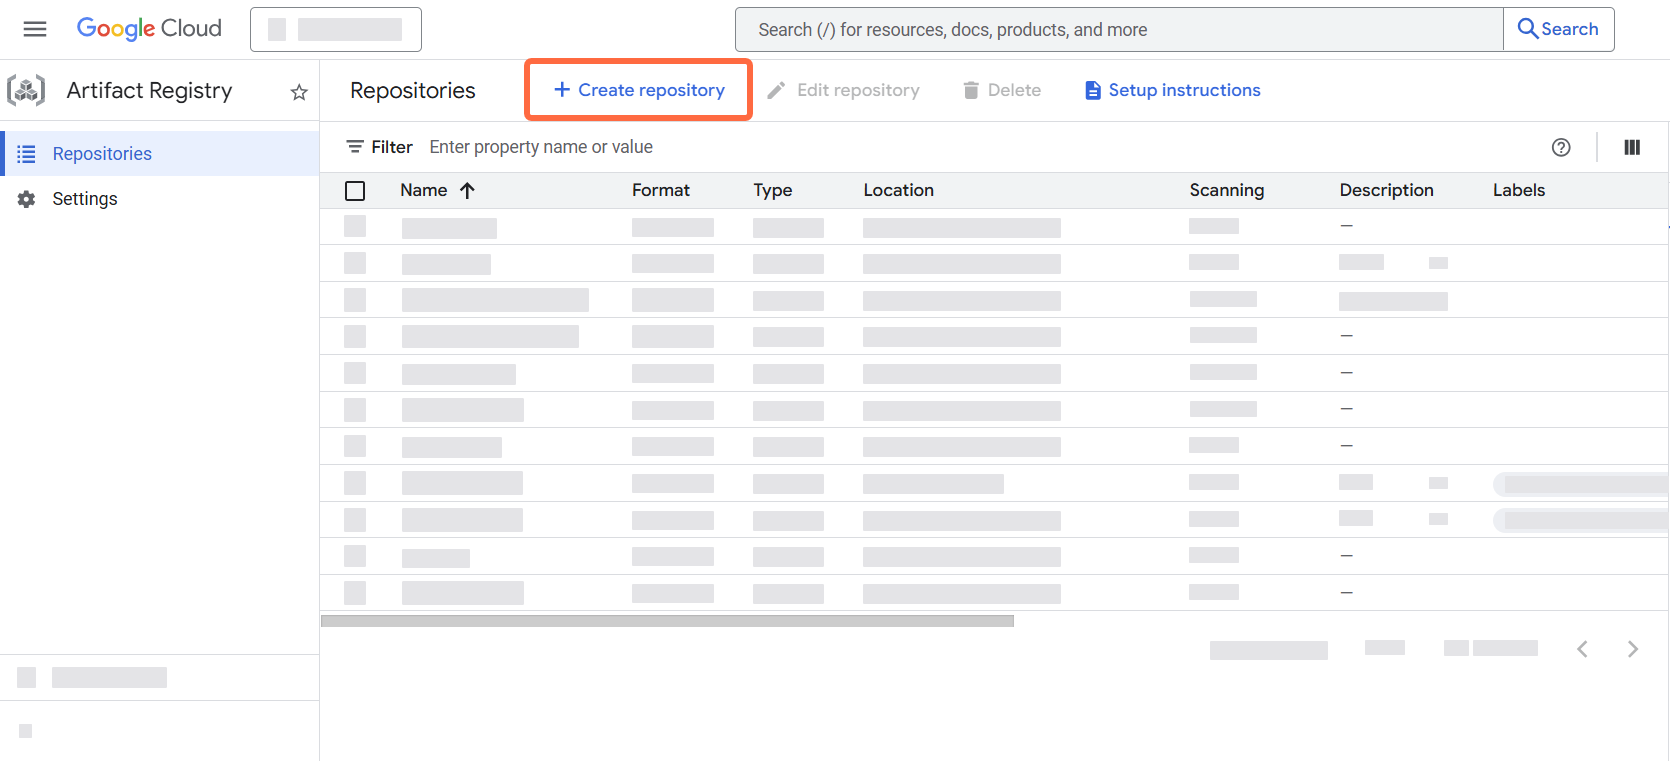Click the Filter icon
1670x761 pixels.
tap(355, 147)
